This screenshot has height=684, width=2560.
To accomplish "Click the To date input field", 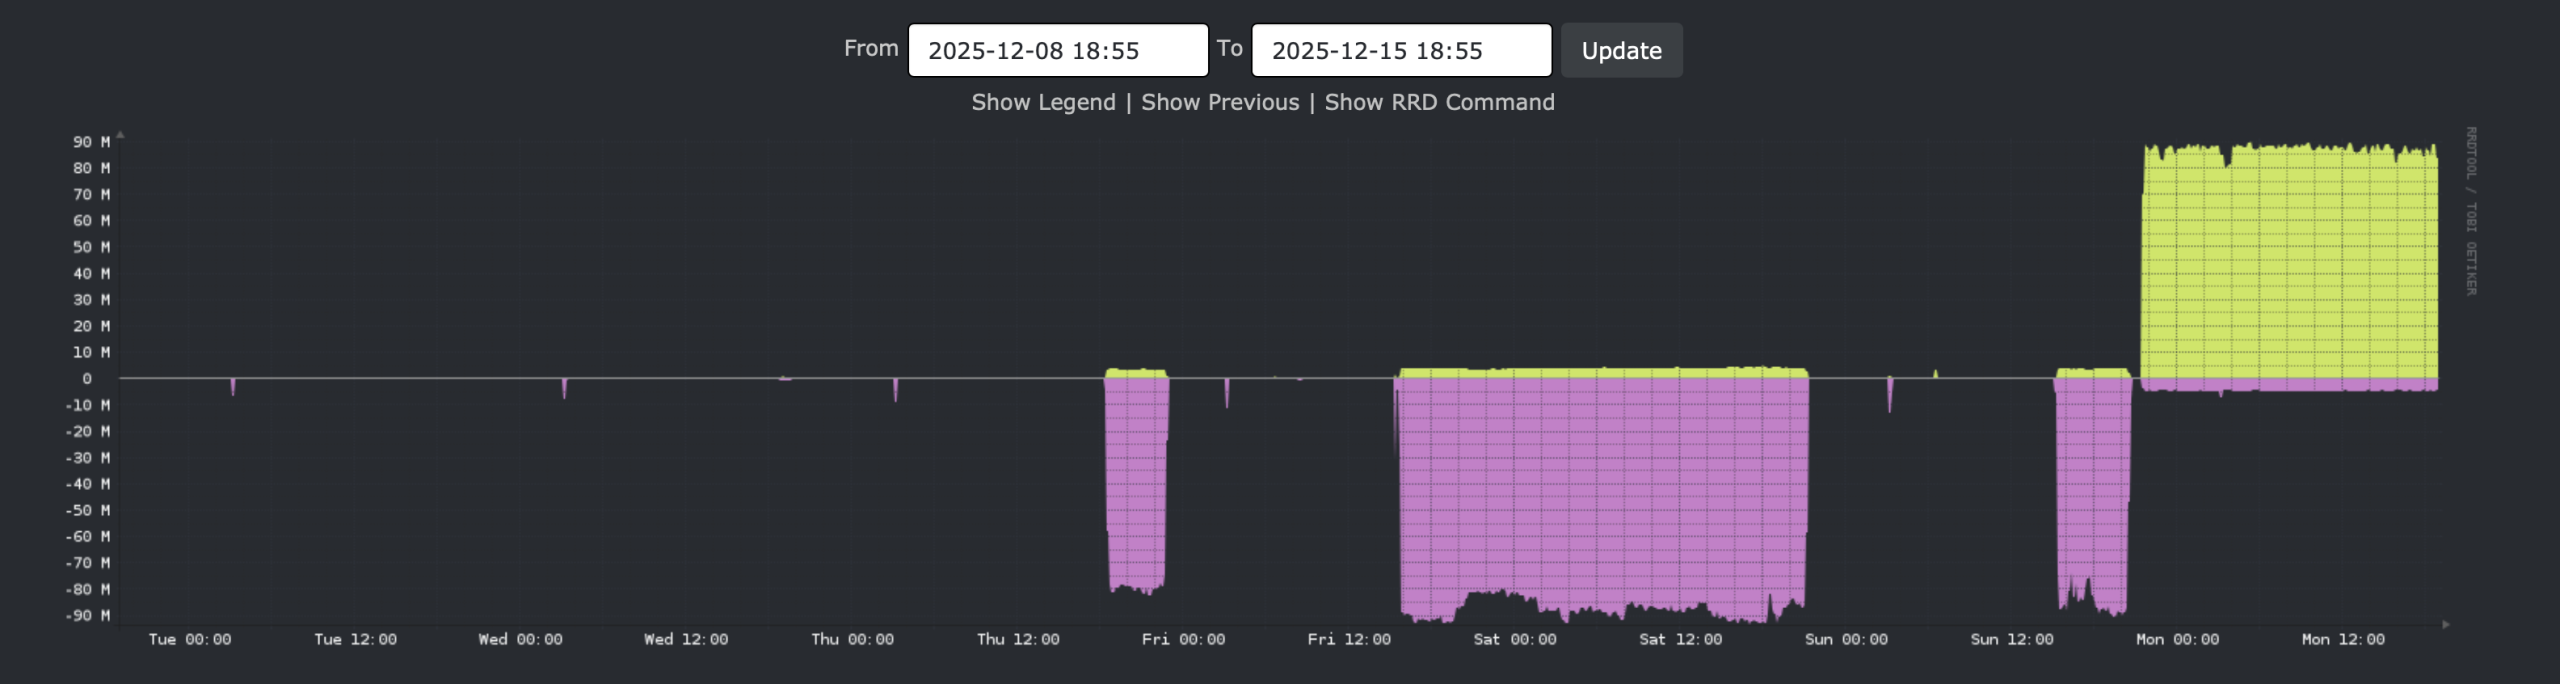I will (1401, 51).
